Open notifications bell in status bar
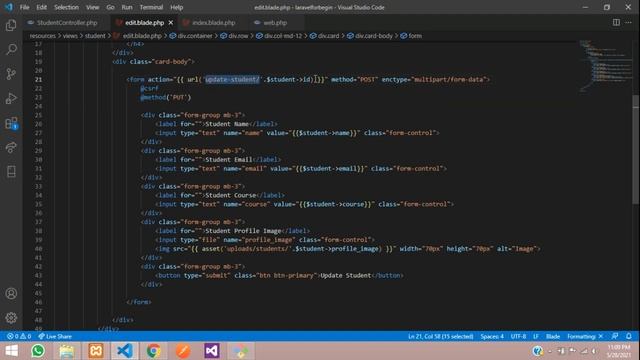The image size is (640, 360). [629, 336]
